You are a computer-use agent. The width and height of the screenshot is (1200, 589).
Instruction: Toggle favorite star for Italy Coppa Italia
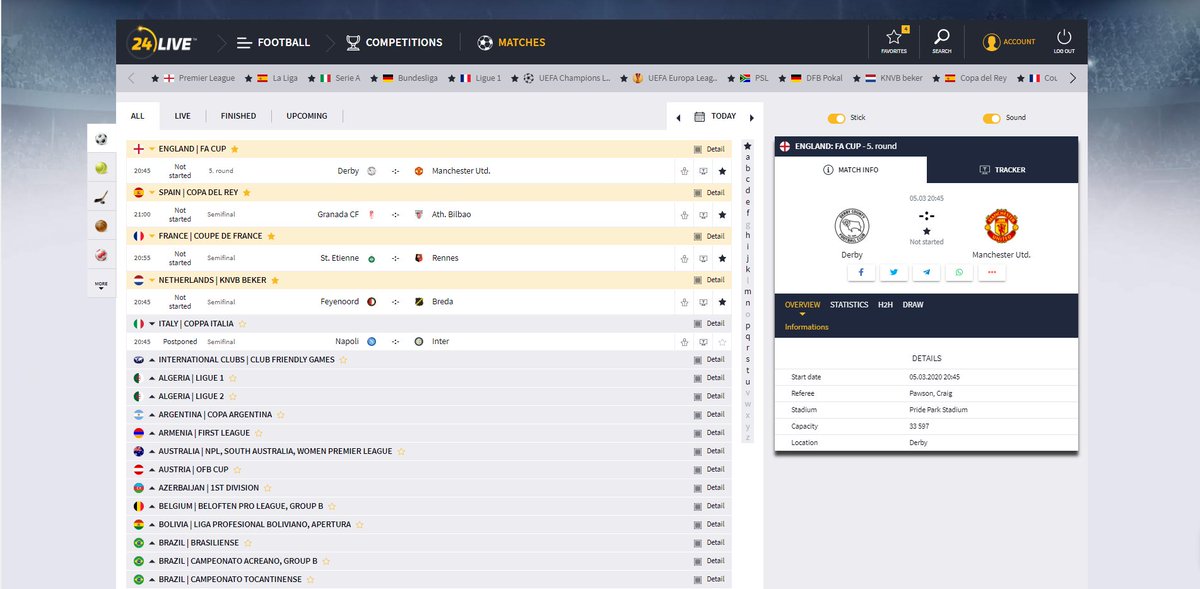tap(242, 324)
